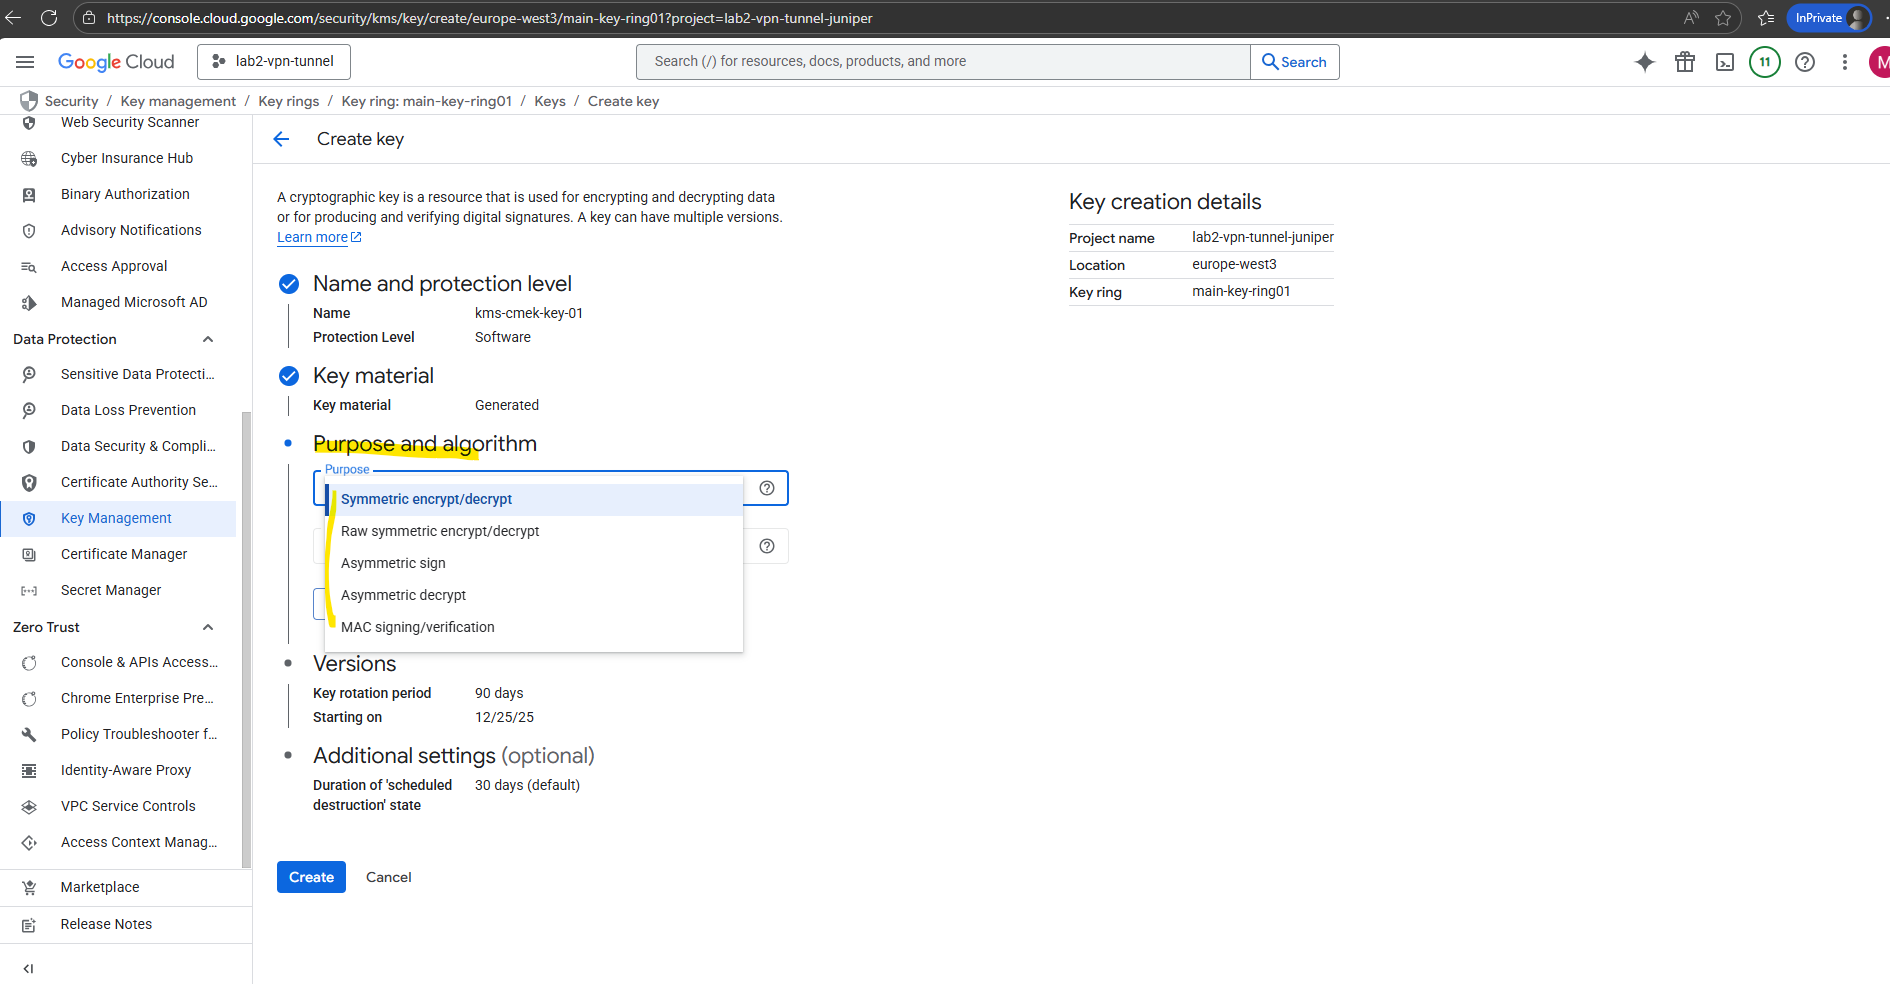Open the InPrivate profile badge

(1829, 18)
